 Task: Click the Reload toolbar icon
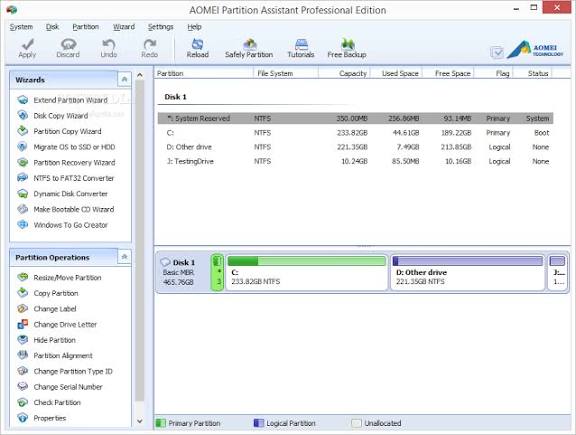pos(198,44)
